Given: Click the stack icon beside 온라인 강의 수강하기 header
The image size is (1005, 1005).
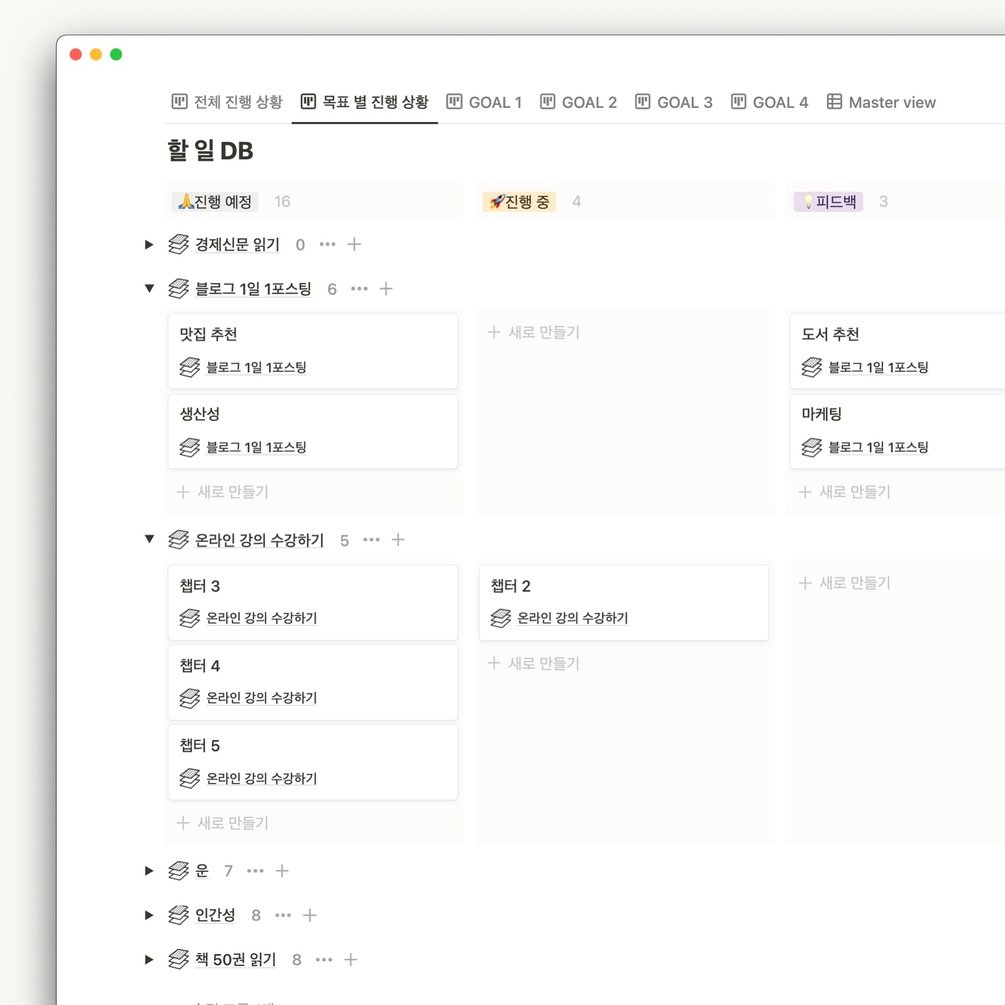Looking at the screenshot, I should pos(179,540).
